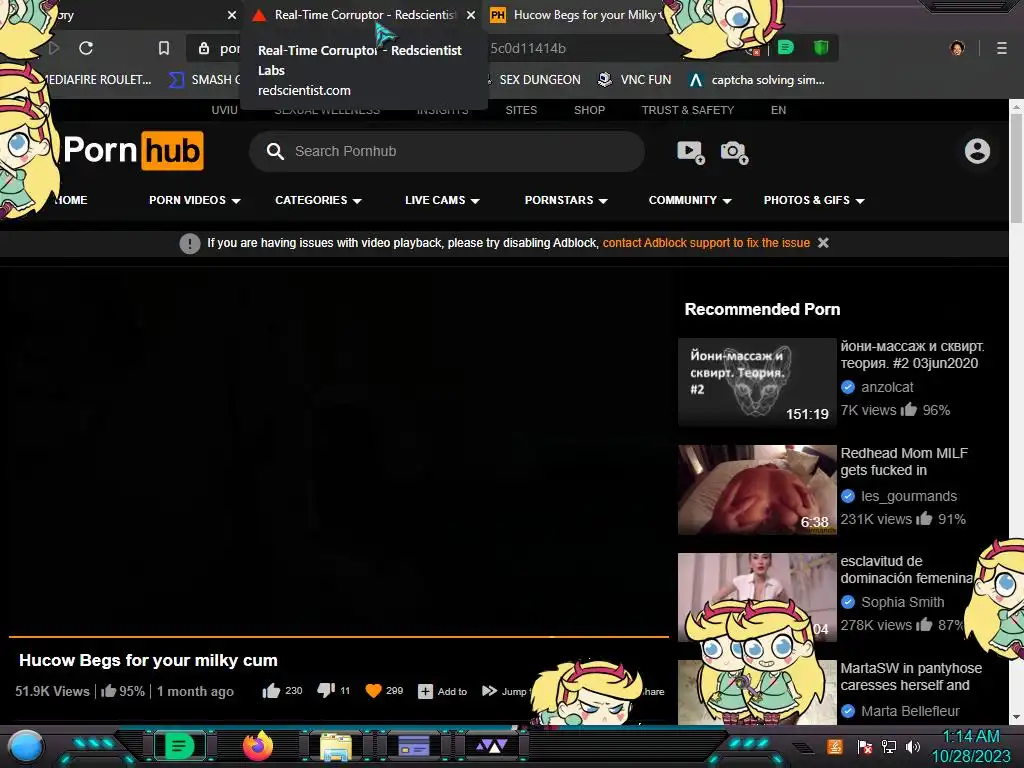The image size is (1024, 768).
Task: Click the green chat-bubble extension icon
Action: pos(786,47)
